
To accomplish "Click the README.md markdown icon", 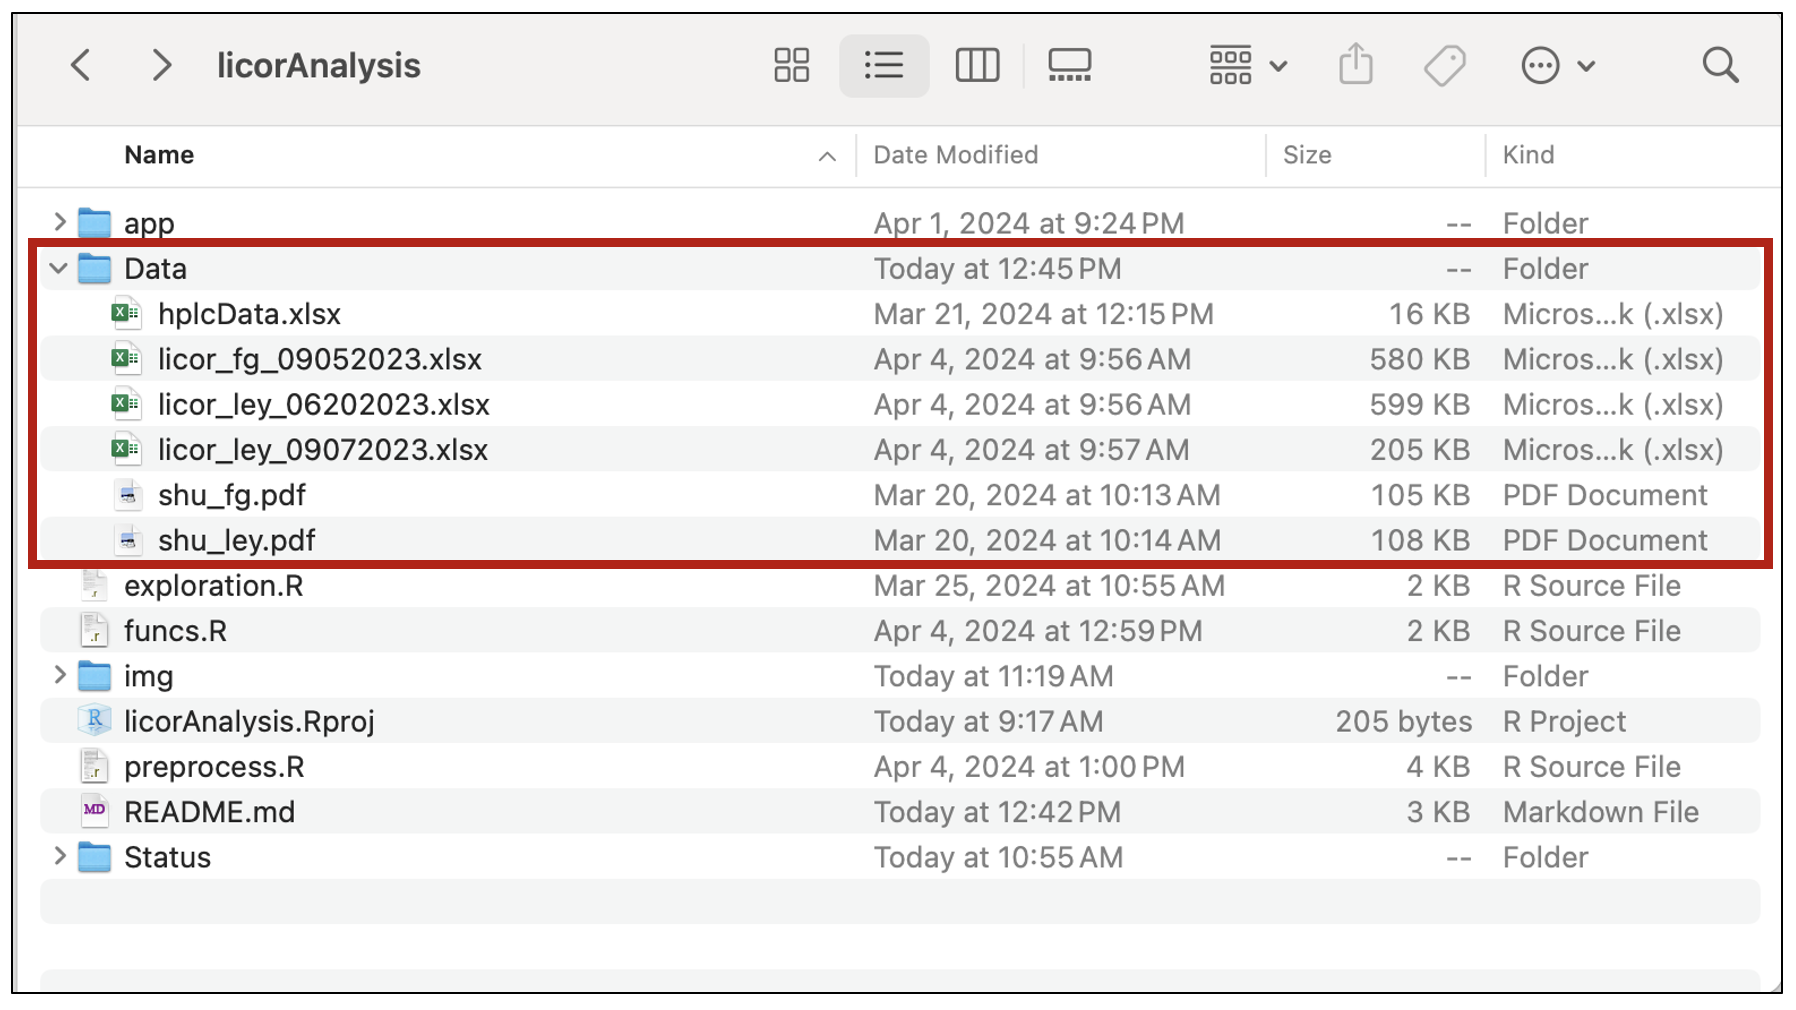I will 94,811.
